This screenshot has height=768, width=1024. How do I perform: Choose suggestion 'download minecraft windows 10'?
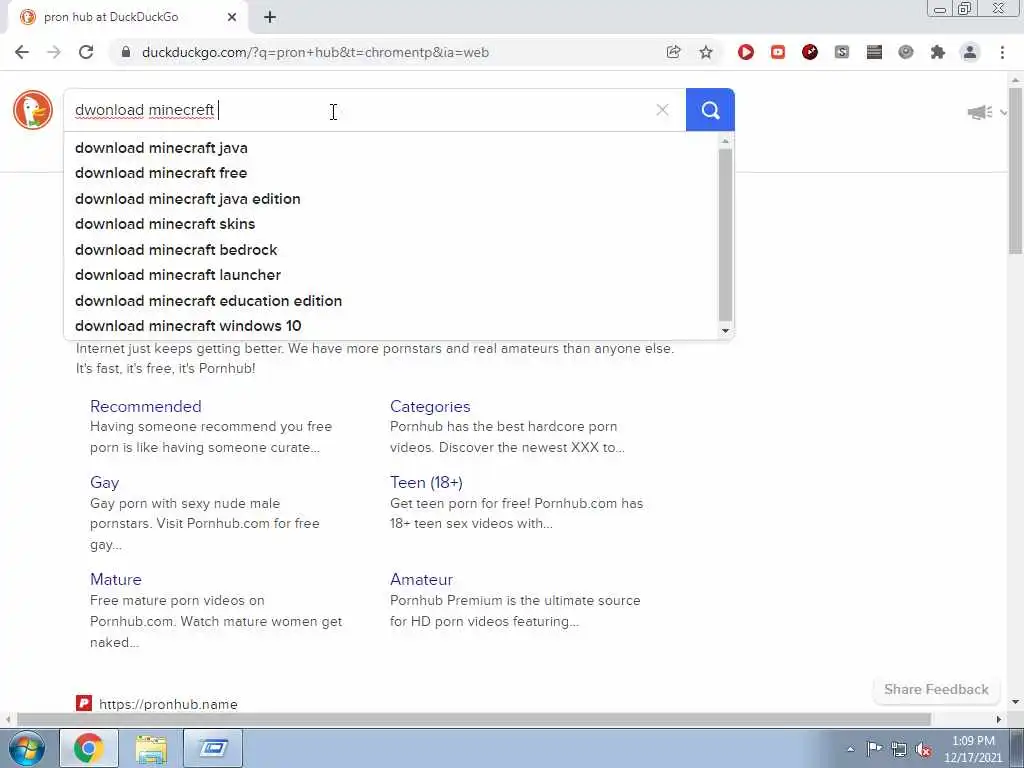point(391,326)
